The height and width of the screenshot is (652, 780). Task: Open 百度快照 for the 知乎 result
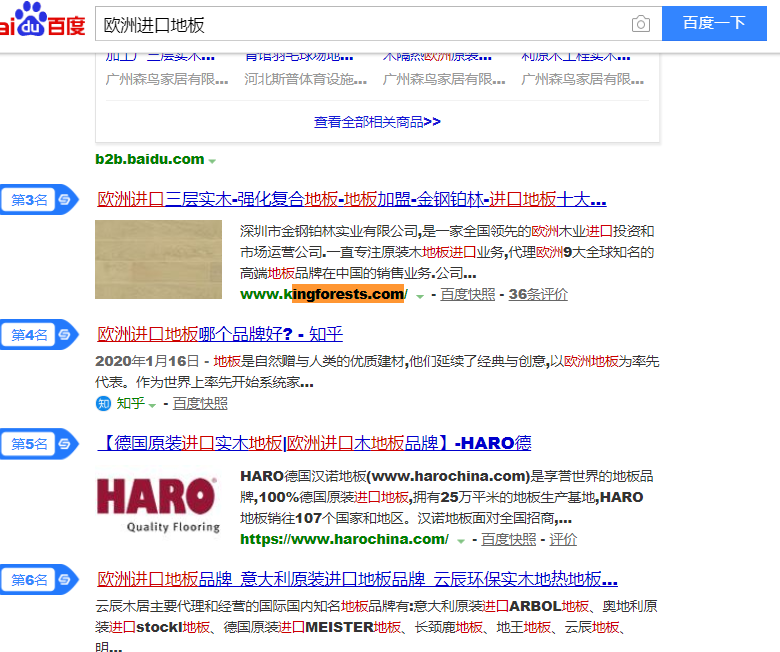click(x=200, y=403)
